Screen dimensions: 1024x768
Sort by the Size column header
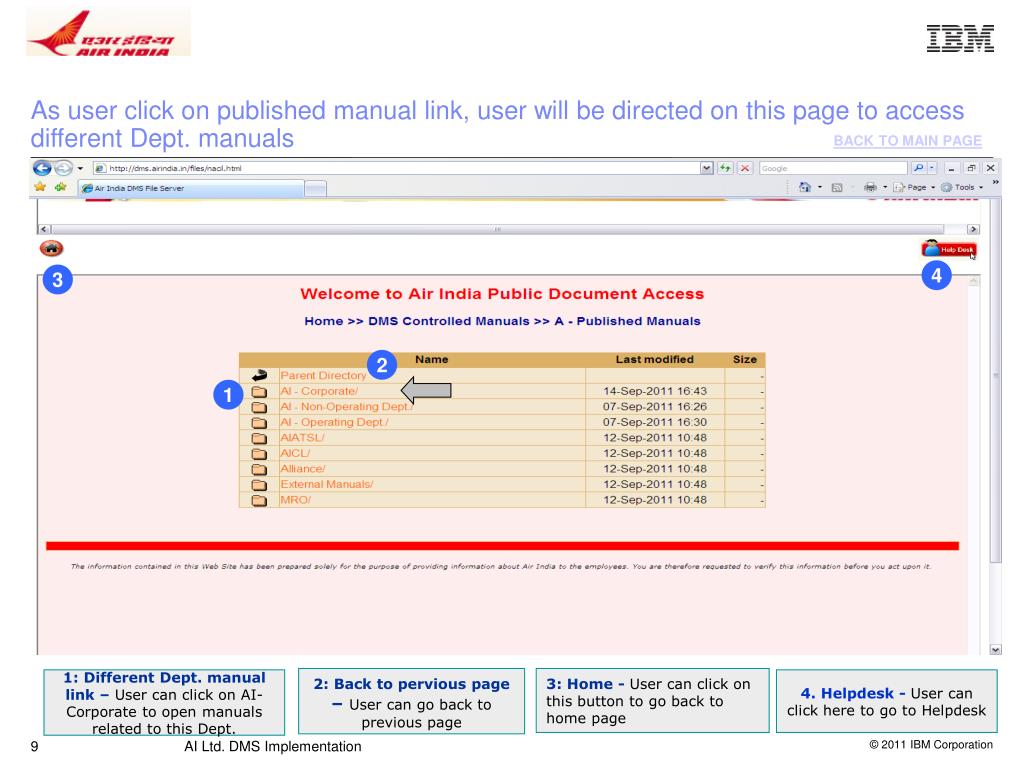pos(744,360)
